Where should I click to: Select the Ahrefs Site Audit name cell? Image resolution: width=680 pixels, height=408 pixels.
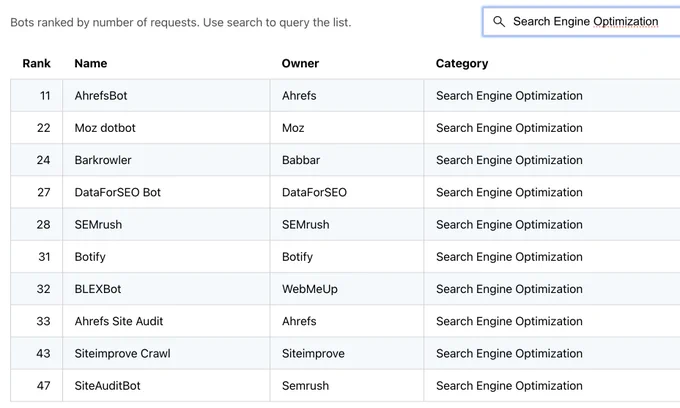point(166,321)
